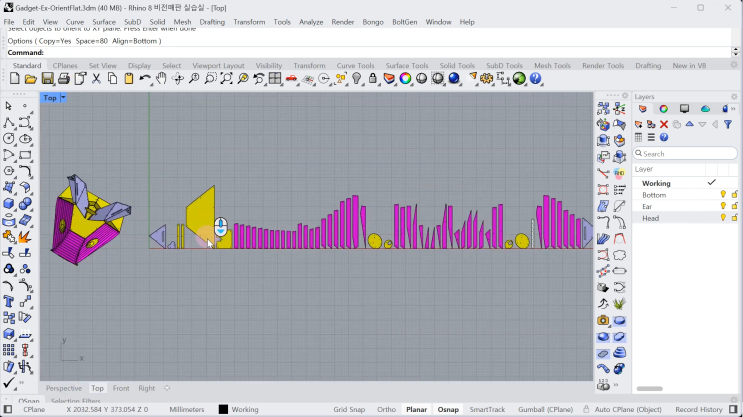This screenshot has height=417, width=743.
Task: Select the Text tool in left sidebar
Action: (x=9, y=301)
